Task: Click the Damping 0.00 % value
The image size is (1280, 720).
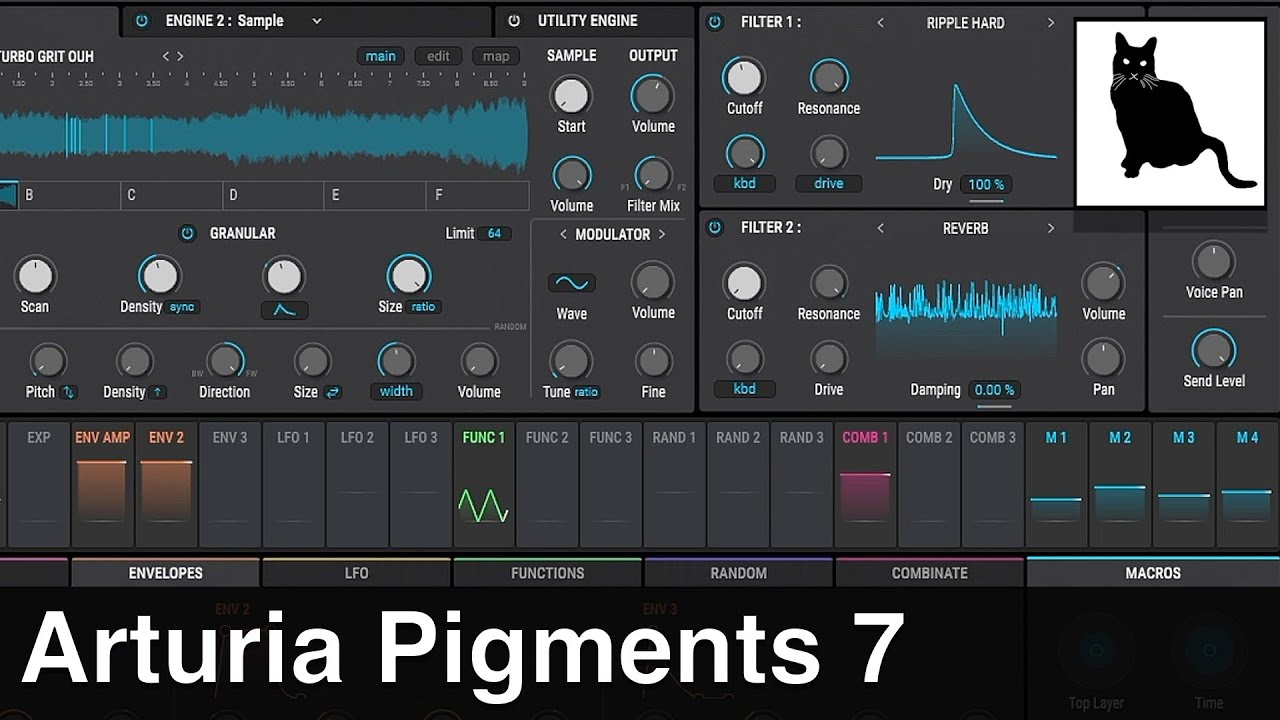Action: (x=994, y=390)
